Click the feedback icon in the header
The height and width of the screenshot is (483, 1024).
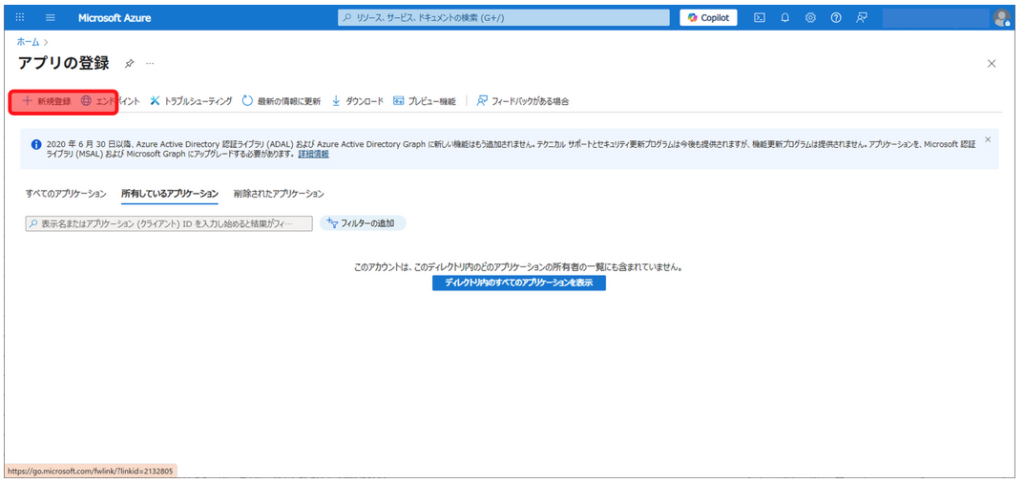coord(861,17)
